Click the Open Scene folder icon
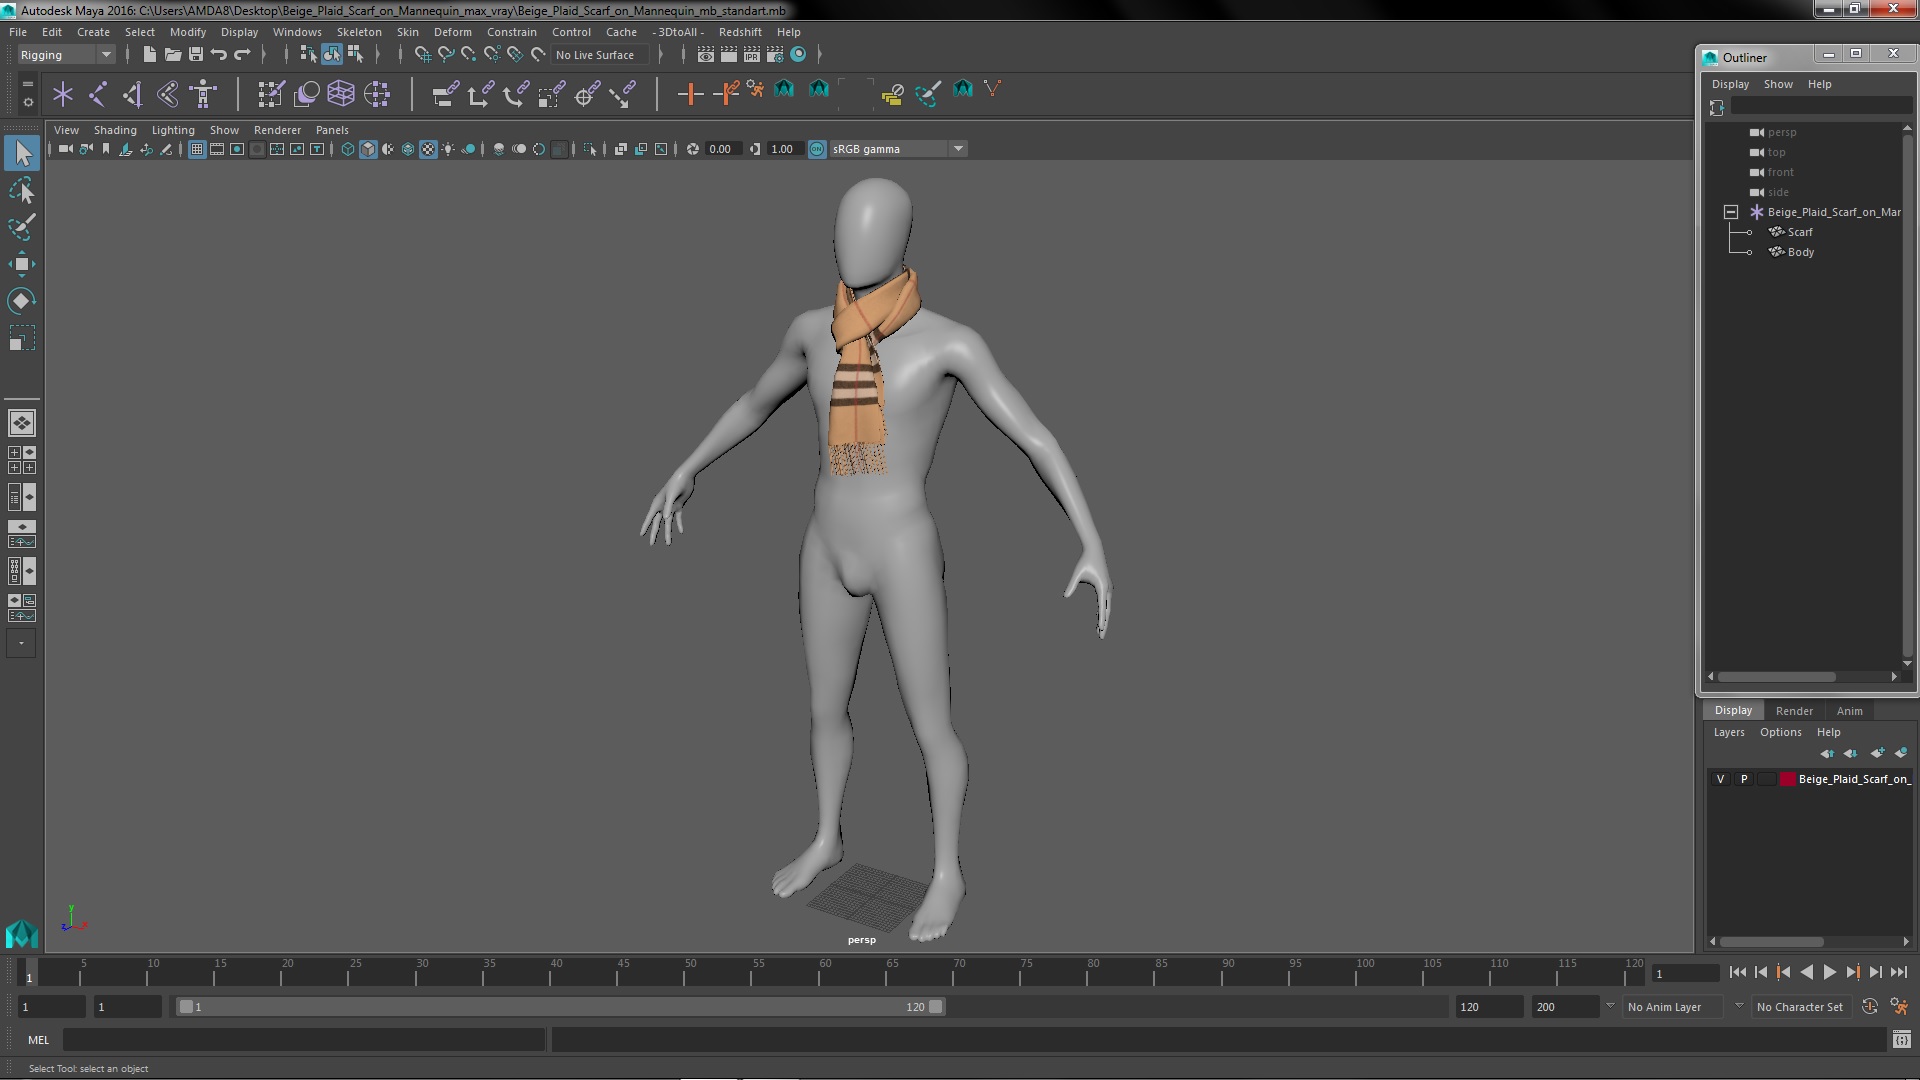Screen dimensions: 1920x1080 pos(172,54)
